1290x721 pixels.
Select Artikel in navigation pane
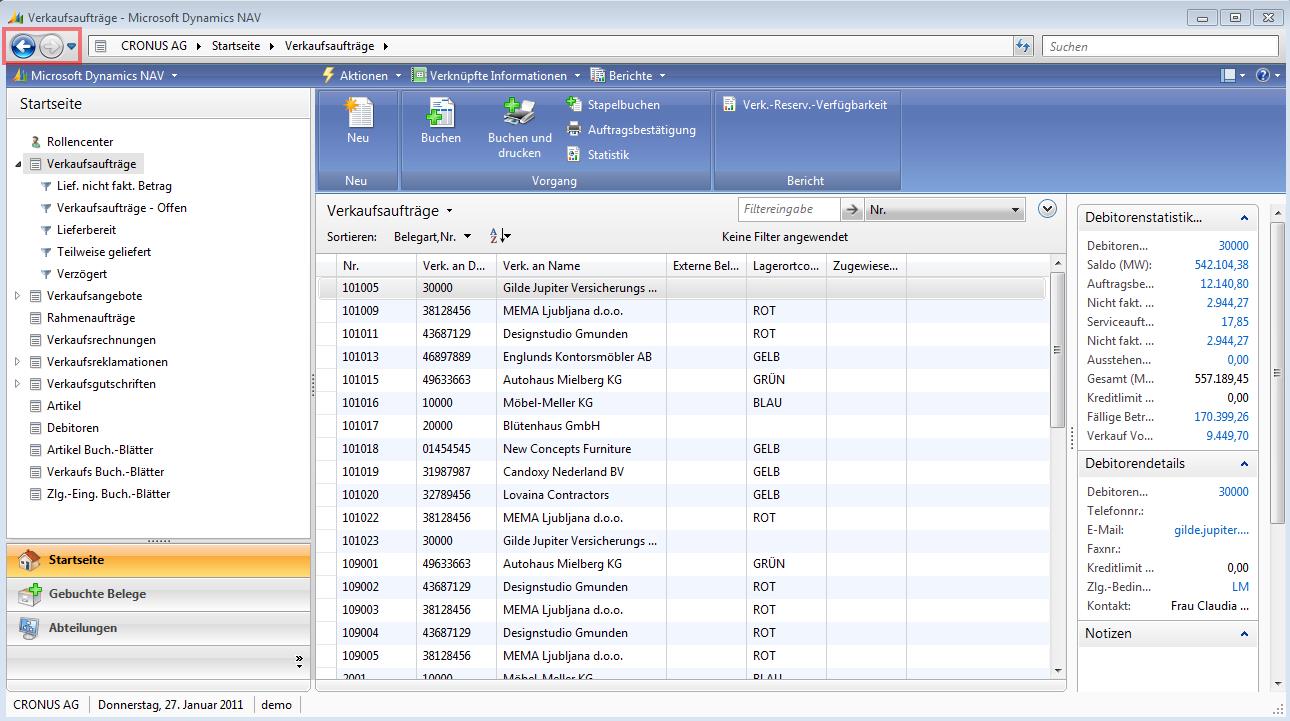(64, 406)
